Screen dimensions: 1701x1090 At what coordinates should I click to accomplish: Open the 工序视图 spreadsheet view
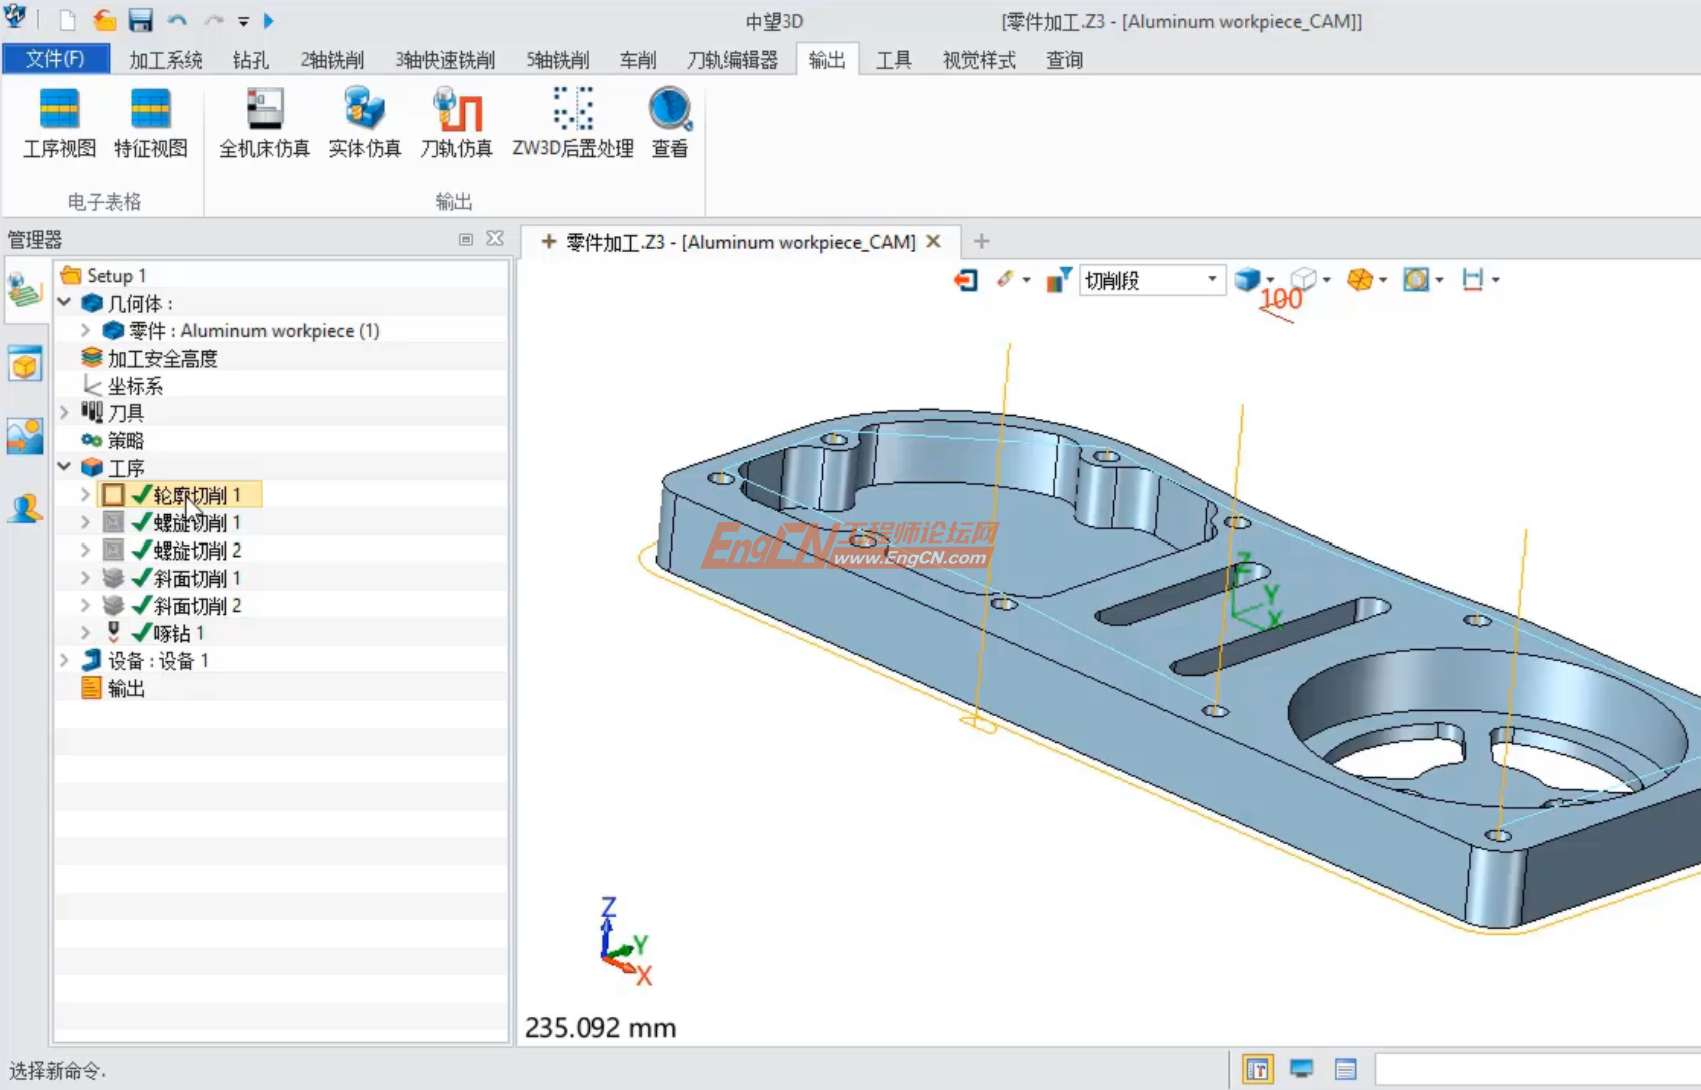pyautogui.click(x=59, y=122)
